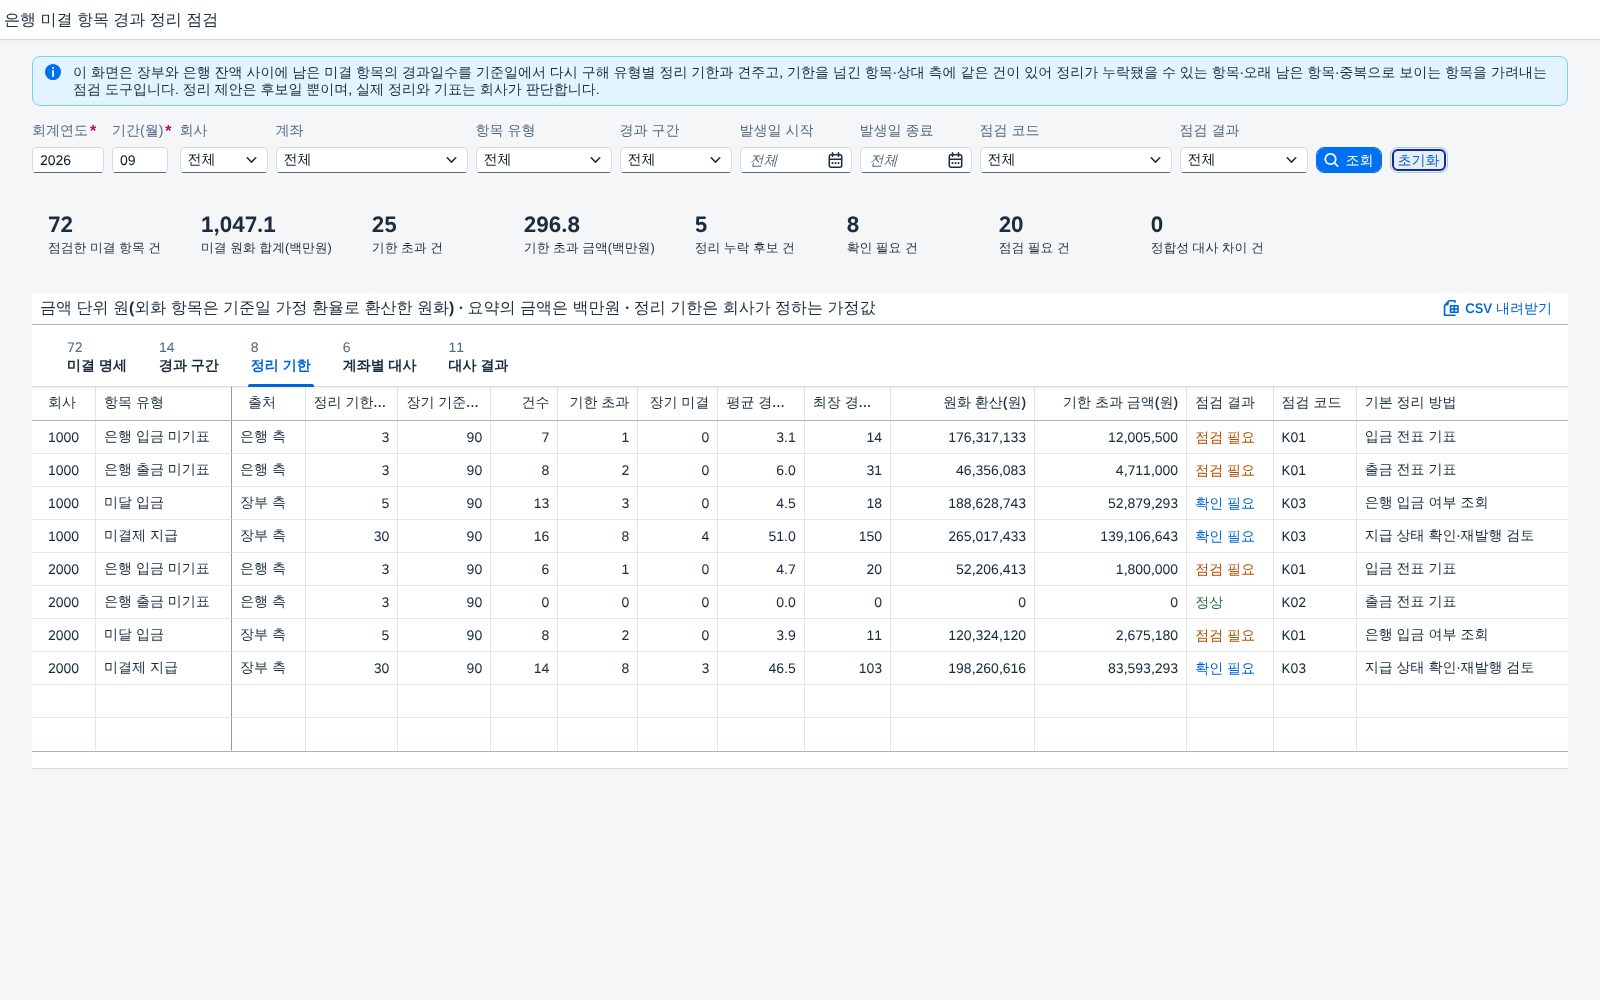1600x1000 pixels.
Task: Click 확인 필요 in the 265,017,433 row
Action: click(1224, 536)
